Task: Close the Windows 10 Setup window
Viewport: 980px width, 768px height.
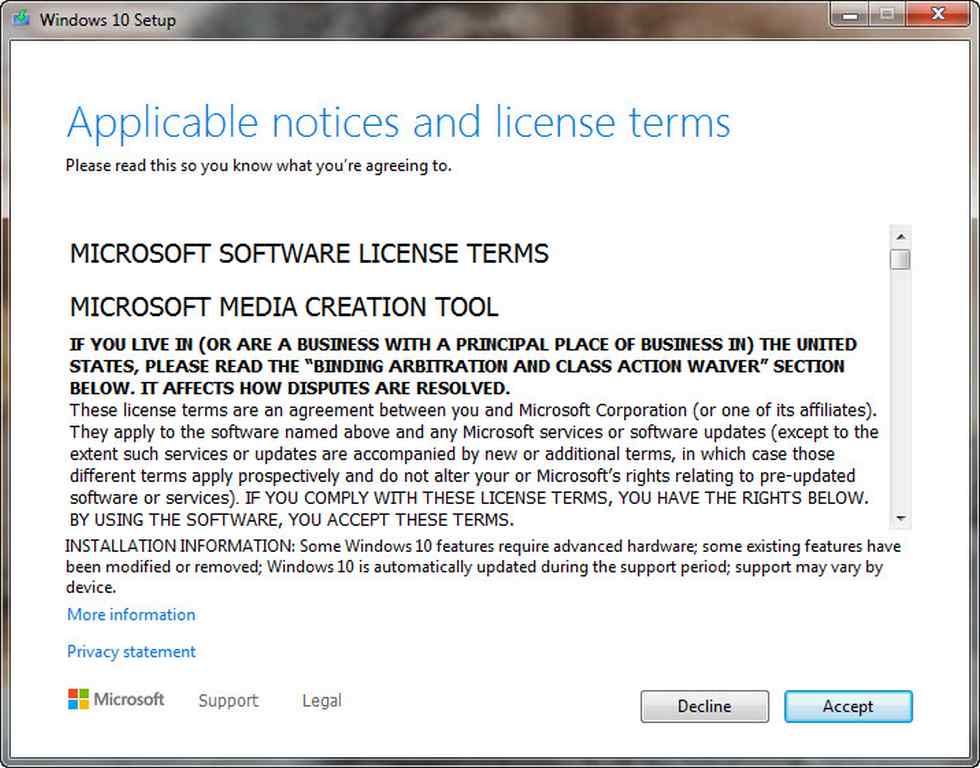Action: coord(938,14)
